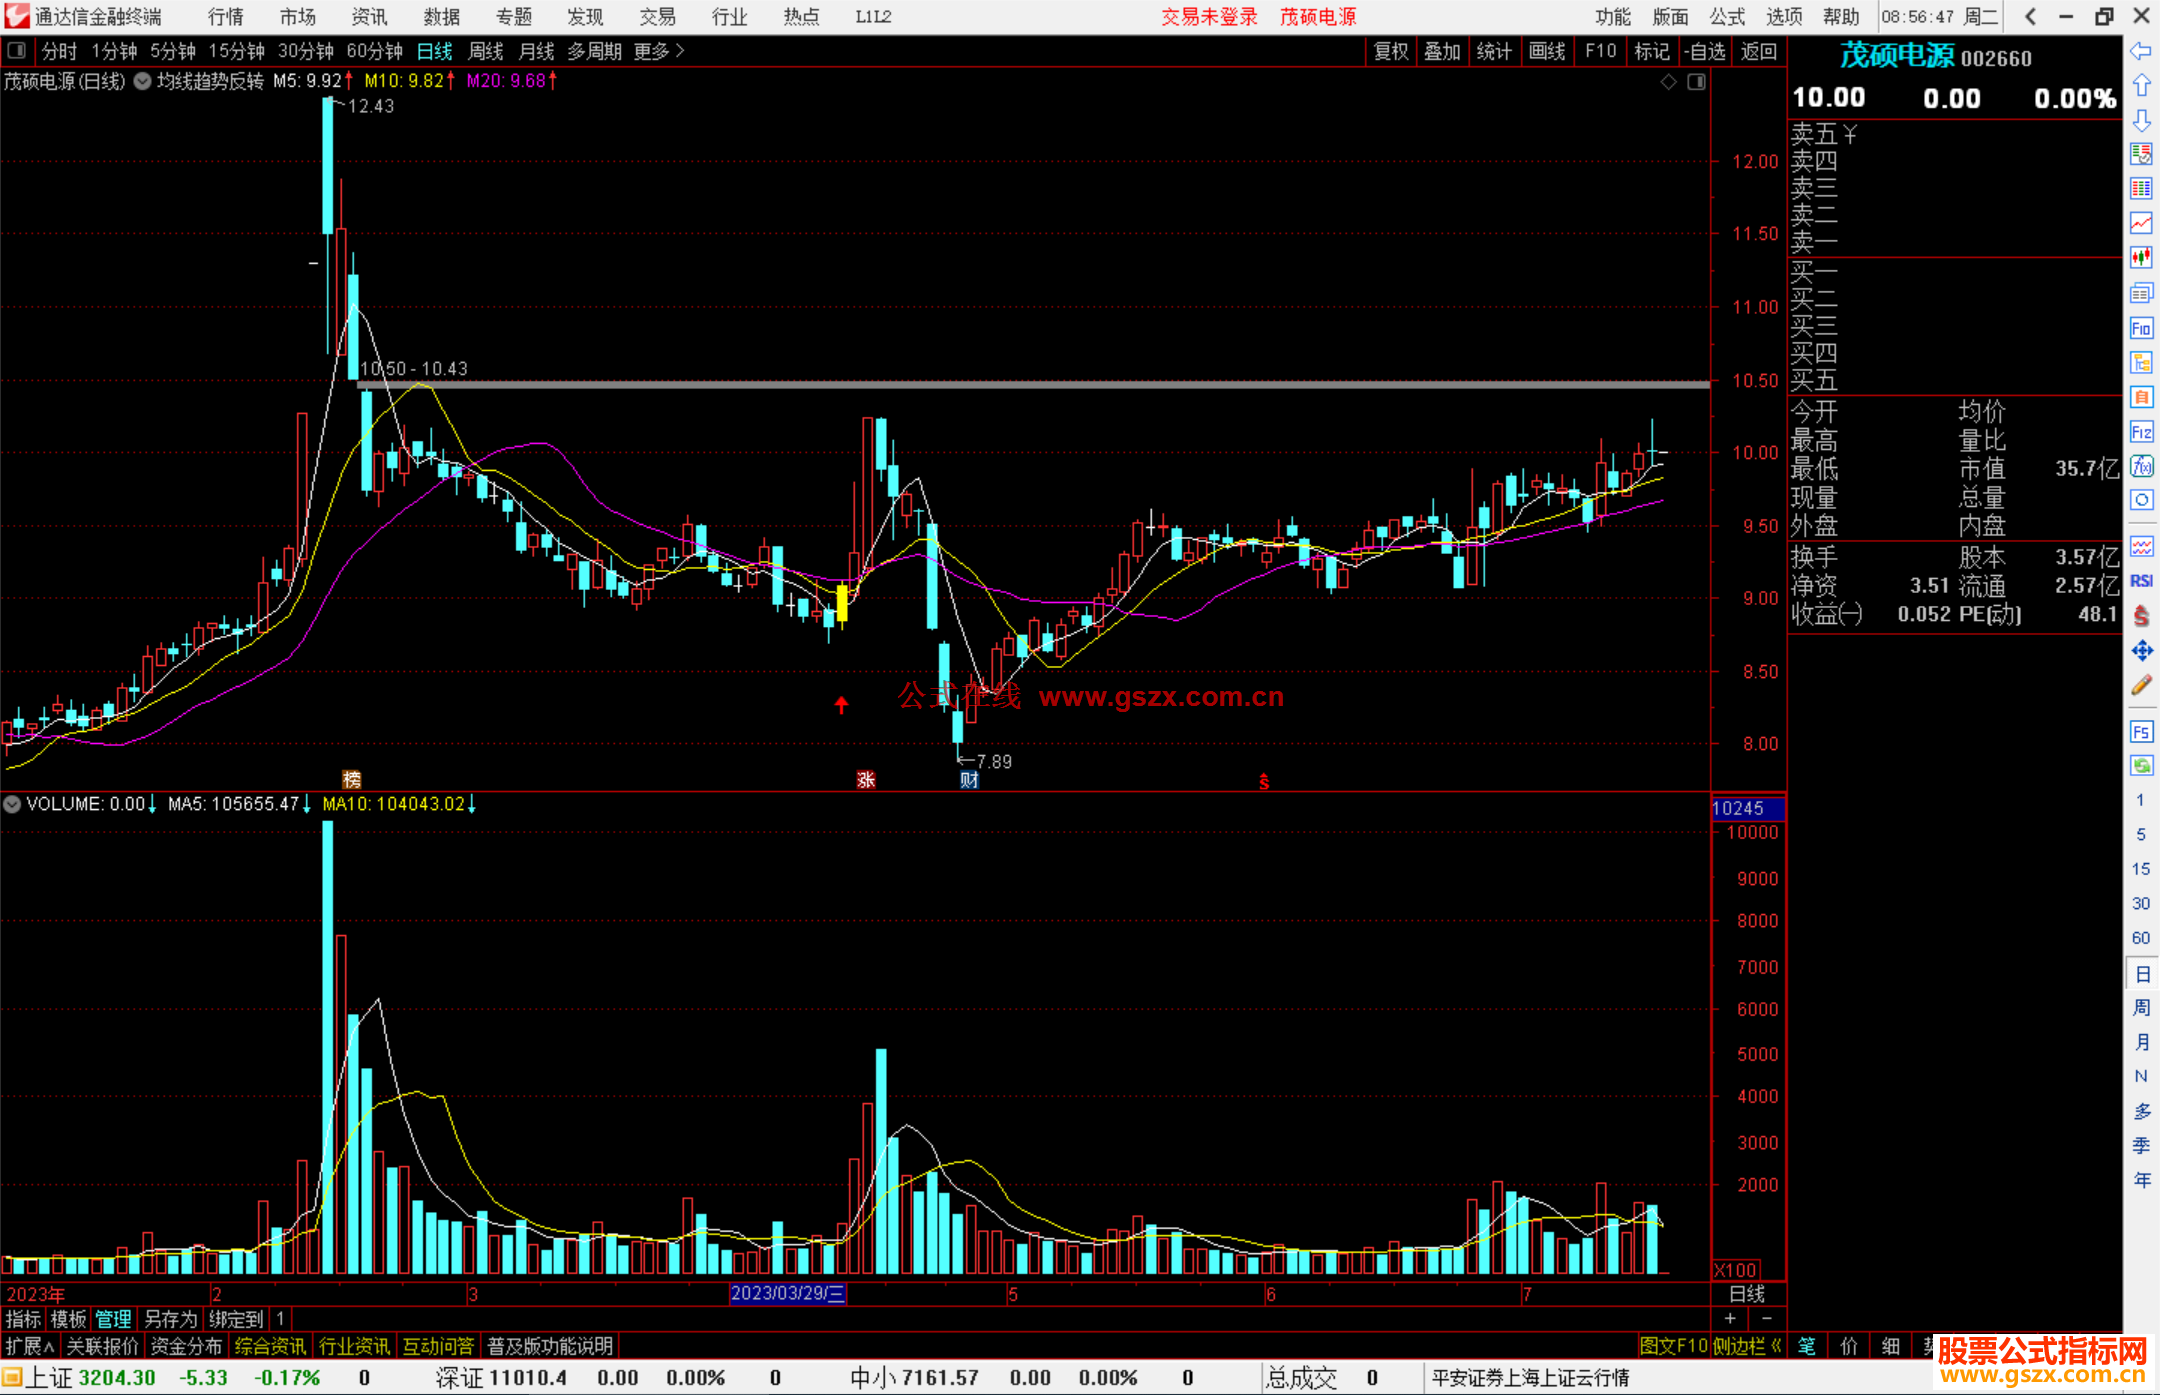Click the 2023/03/29 date marker on timeline
The height and width of the screenshot is (1395, 2160).
point(787,1293)
